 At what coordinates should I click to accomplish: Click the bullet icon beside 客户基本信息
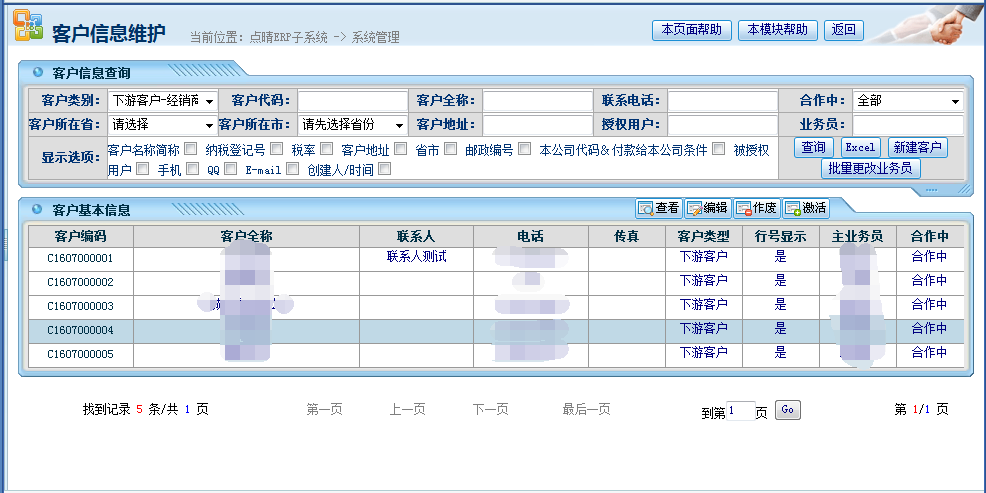pos(38,210)
